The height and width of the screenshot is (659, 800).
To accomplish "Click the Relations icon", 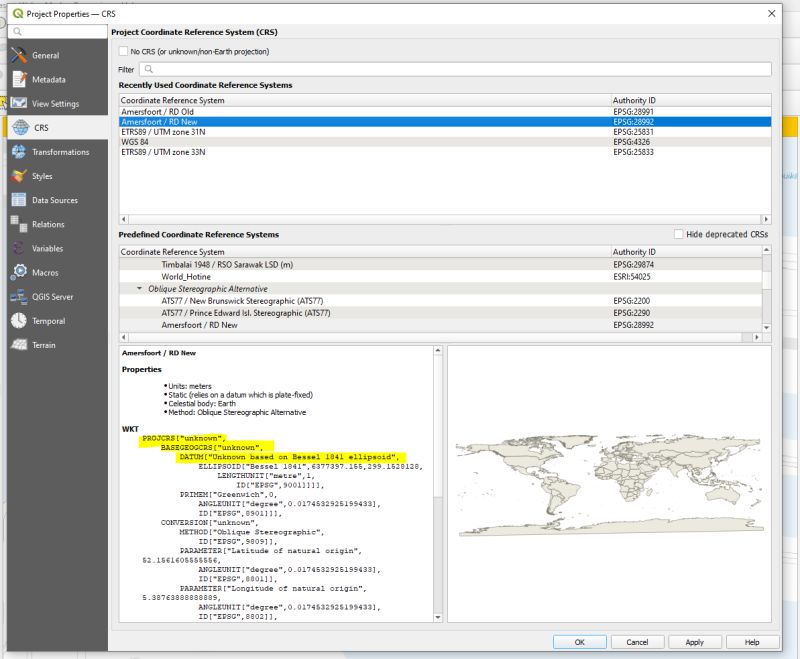I will pyautogui.click(x=19, y=224).
